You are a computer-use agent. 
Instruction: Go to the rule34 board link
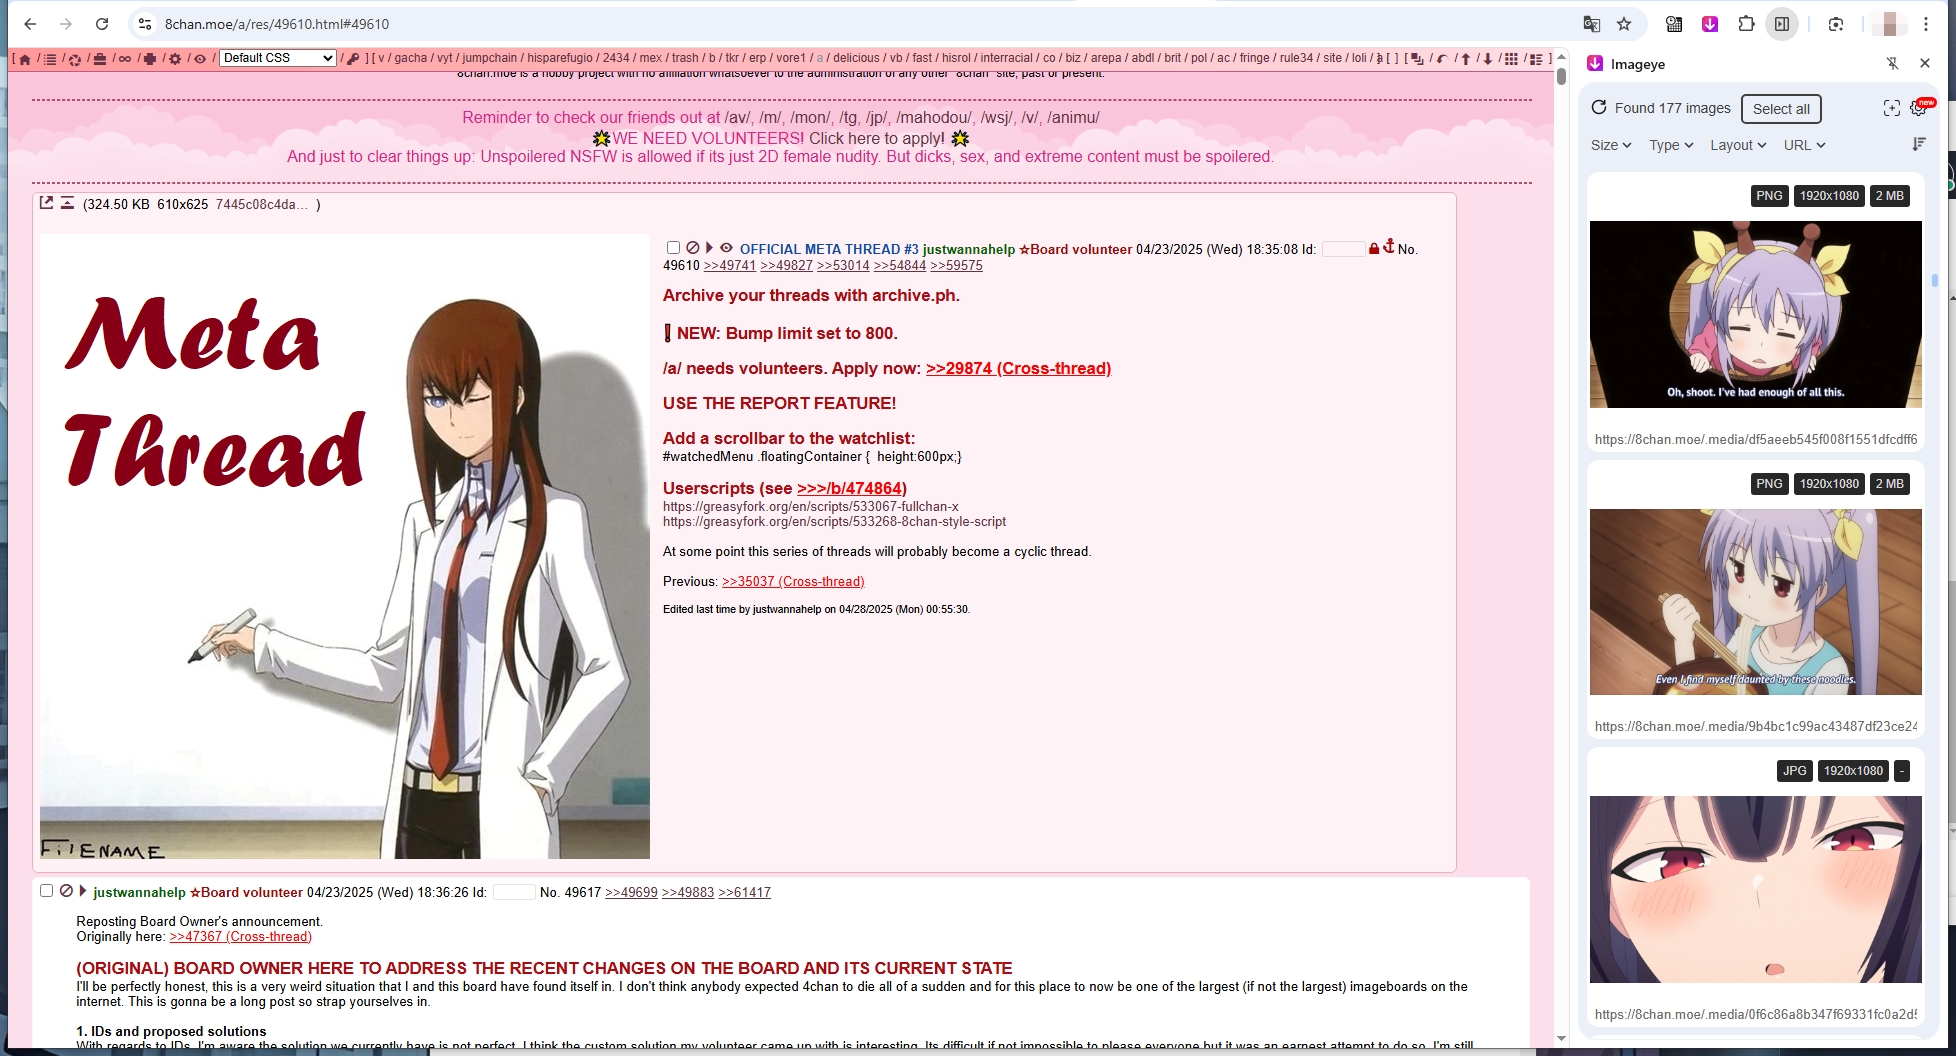point(1296,58)
